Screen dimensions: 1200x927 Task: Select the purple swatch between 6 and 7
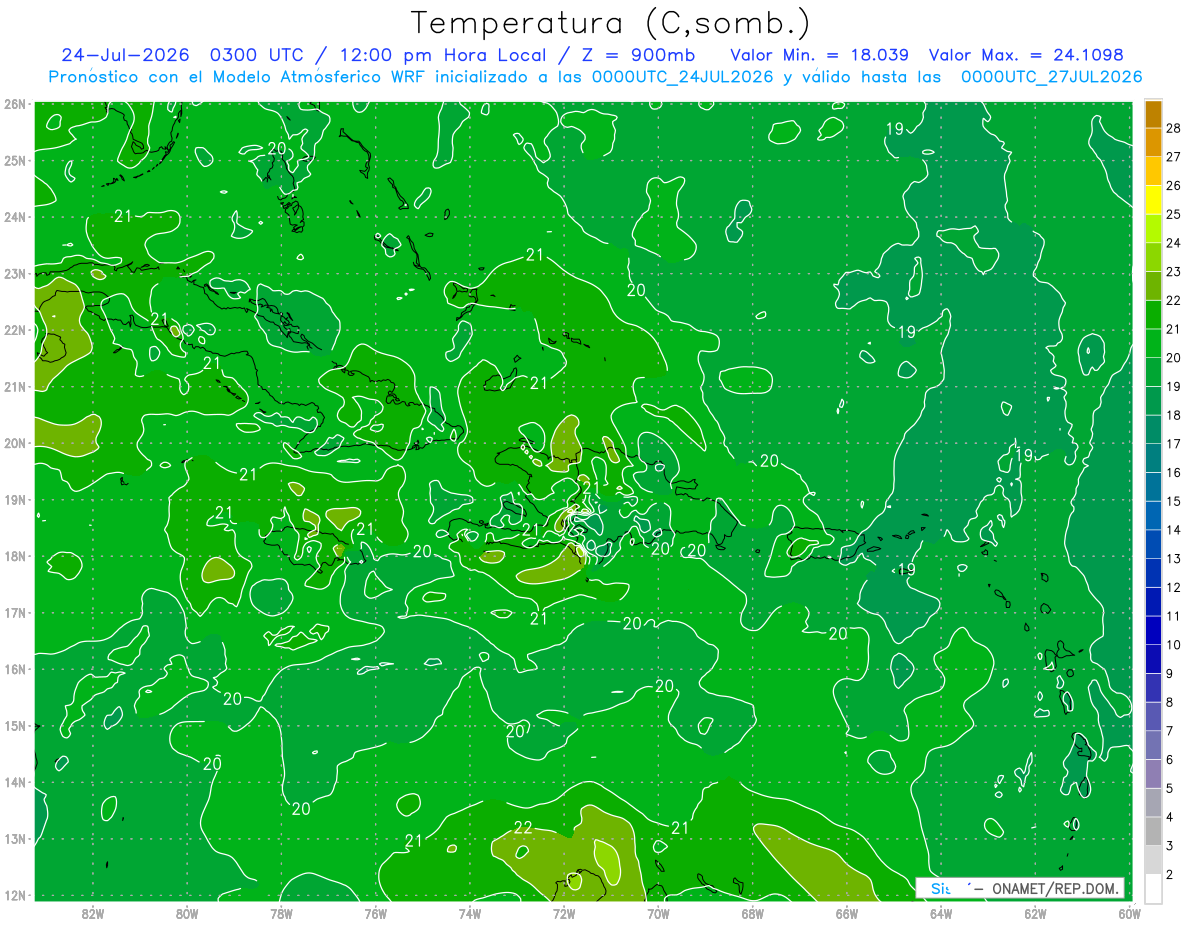pyautogui.click(x=1153, y=746)
